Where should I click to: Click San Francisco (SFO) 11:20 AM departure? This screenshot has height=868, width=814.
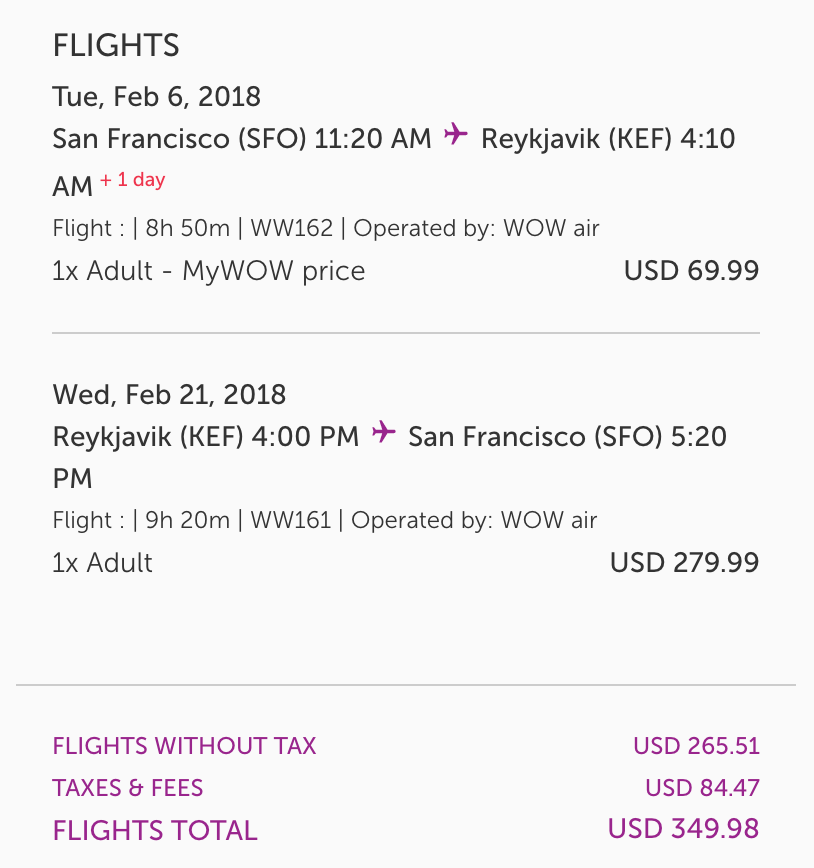pyautogui.click(x=242, y=138)
